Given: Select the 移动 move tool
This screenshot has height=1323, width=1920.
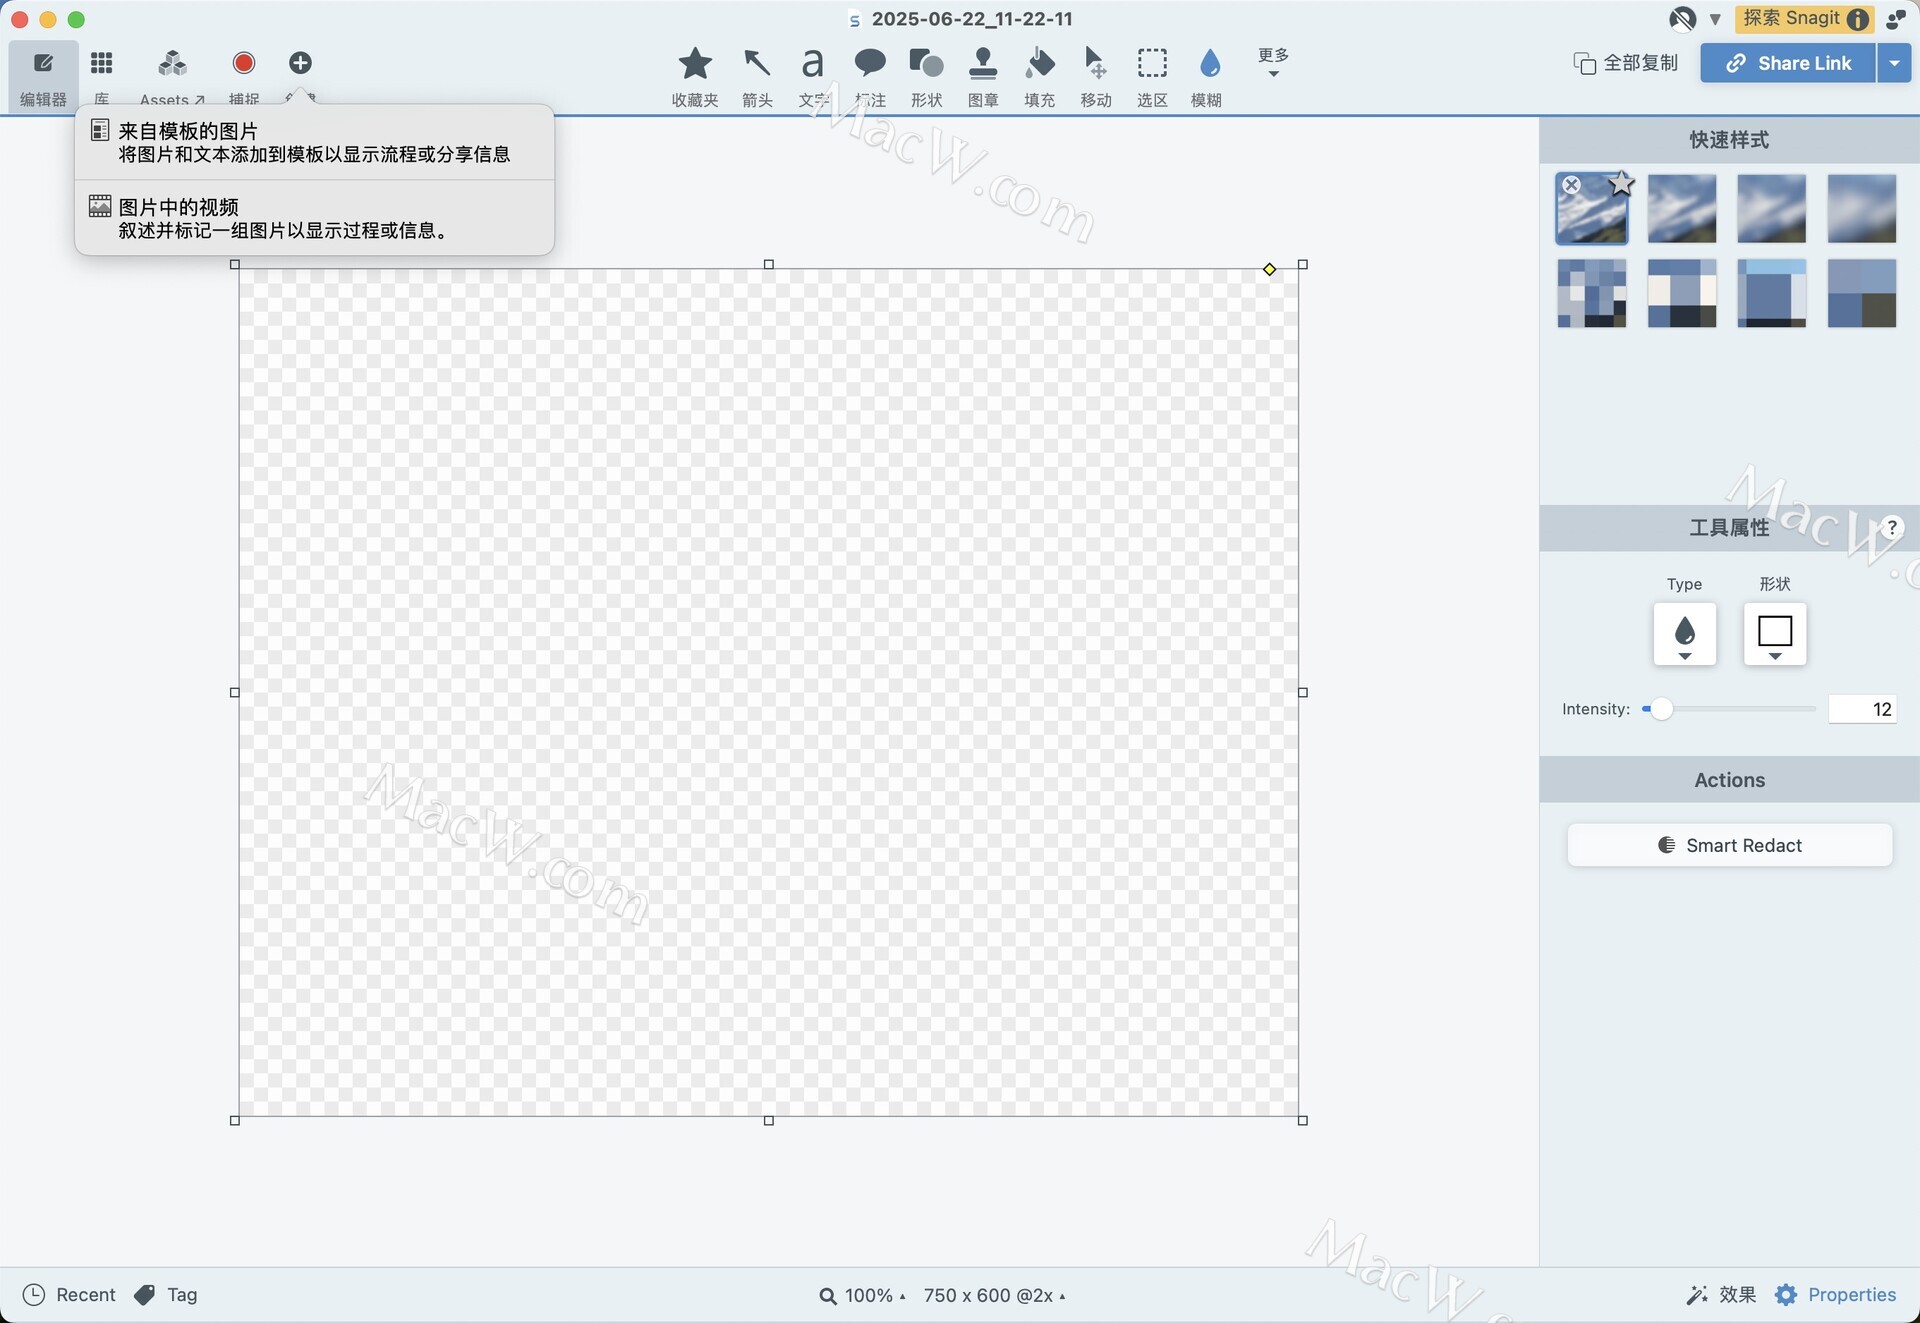Looking at the screenshot, I should tap(1096, 77).
